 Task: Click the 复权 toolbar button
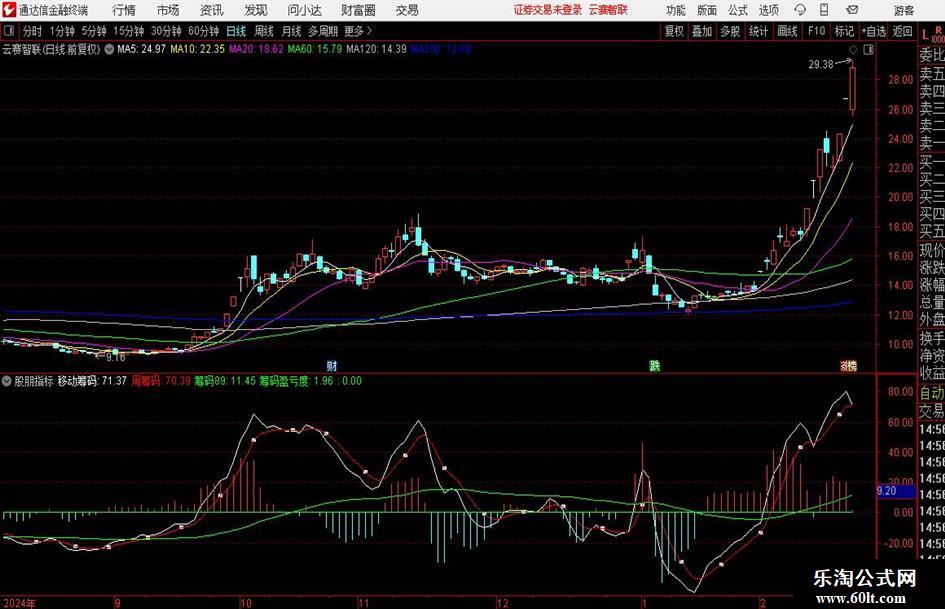673,31
